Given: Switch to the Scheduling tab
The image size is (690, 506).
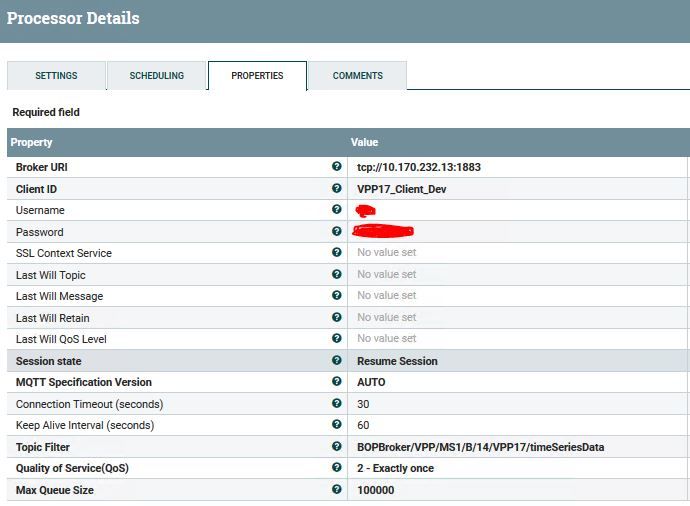Looking at the screenshot, I should click(157, 76).
